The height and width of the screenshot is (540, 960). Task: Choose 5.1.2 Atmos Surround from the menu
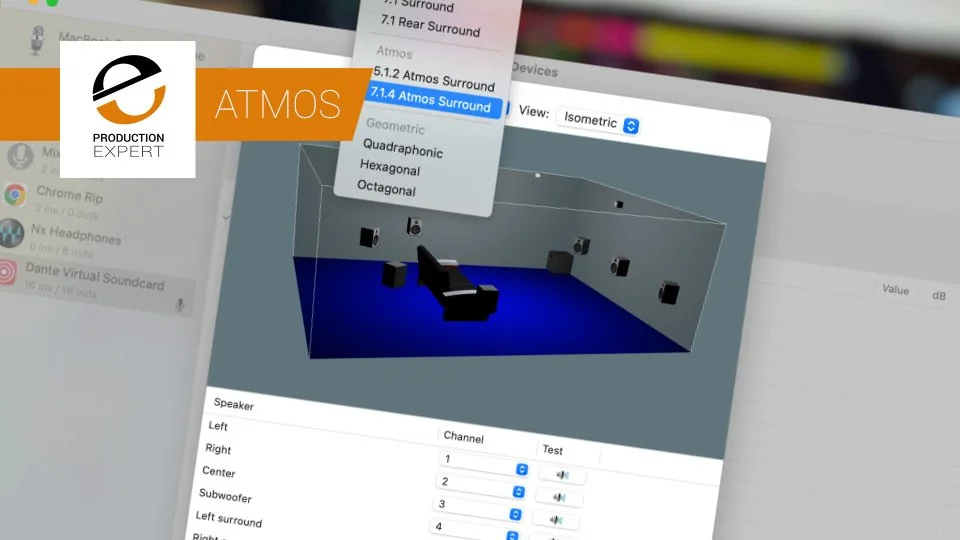tap(433, 78)
